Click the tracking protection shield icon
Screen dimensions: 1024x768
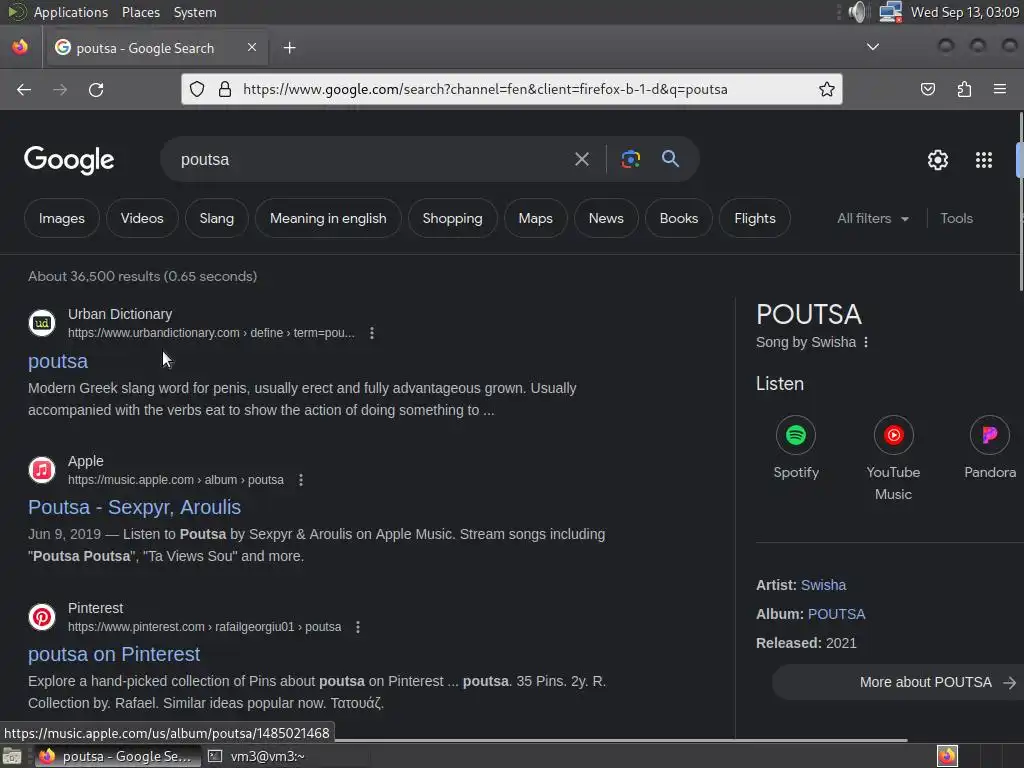pos(197,89)
